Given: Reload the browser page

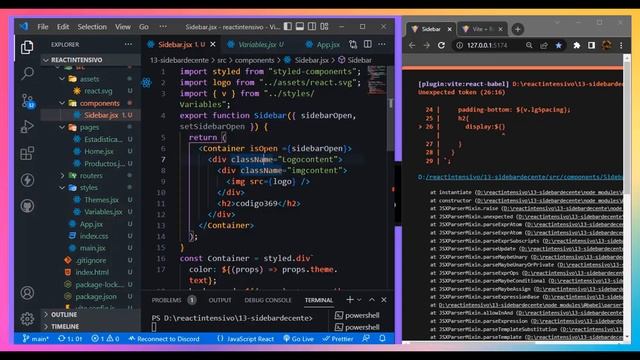Looking at the screenshot, I should (441, 45).
